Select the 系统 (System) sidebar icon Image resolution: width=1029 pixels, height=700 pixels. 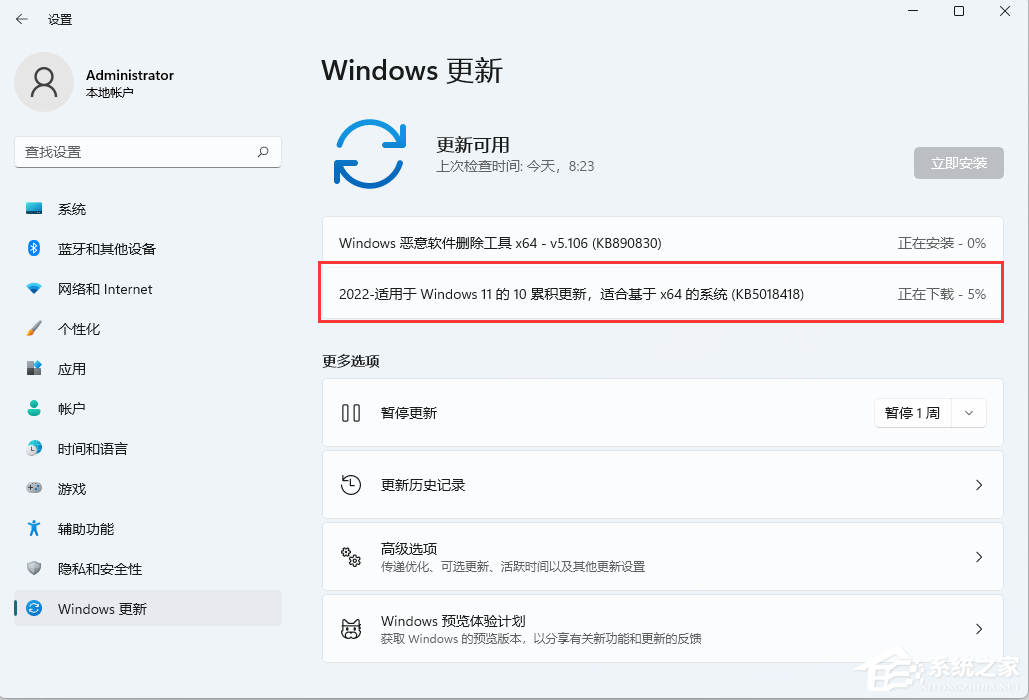click(28, 208)
